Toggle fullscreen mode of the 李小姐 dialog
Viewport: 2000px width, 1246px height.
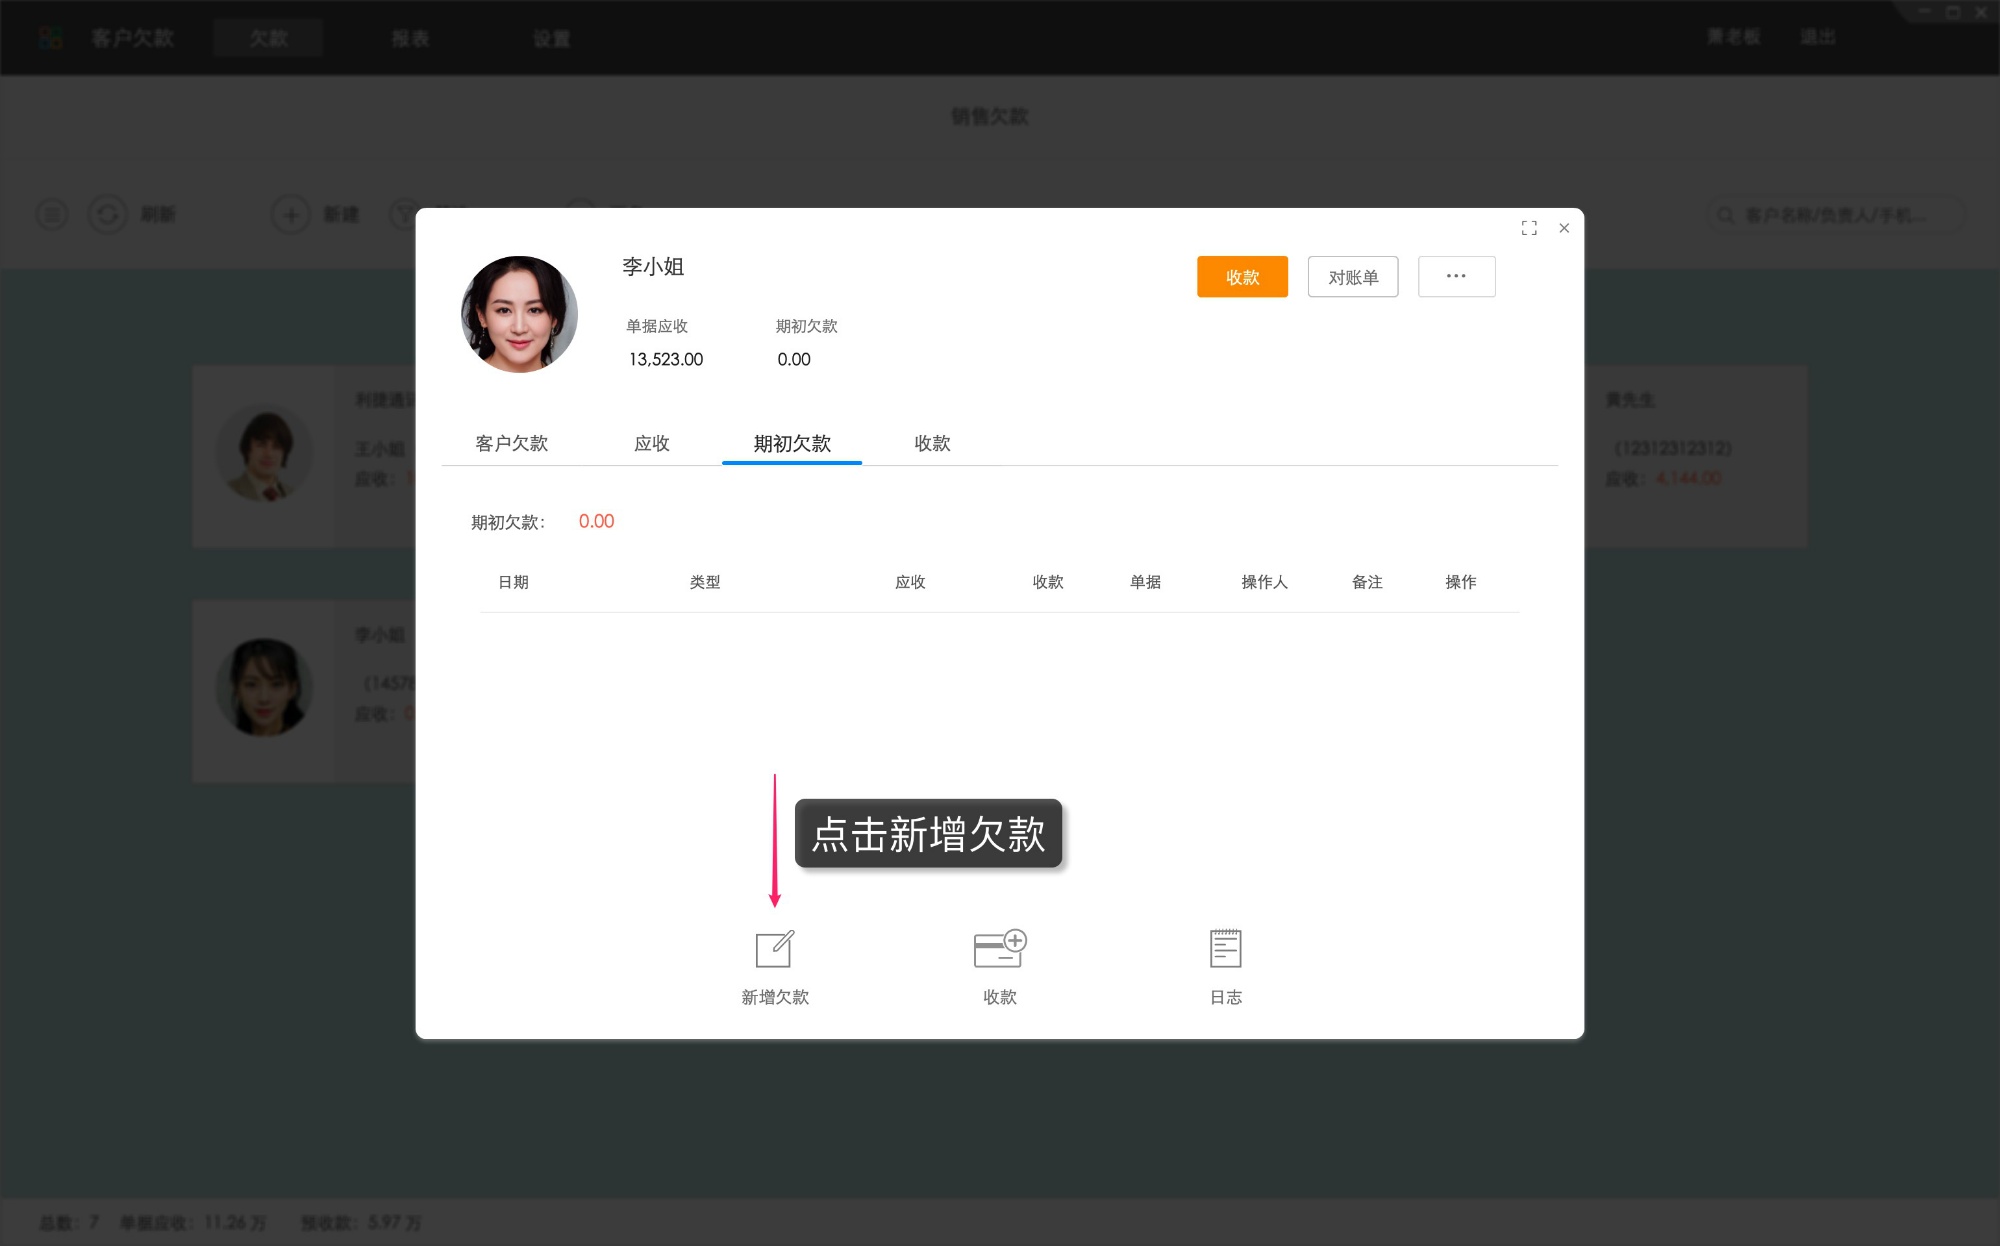(1529, 228)
